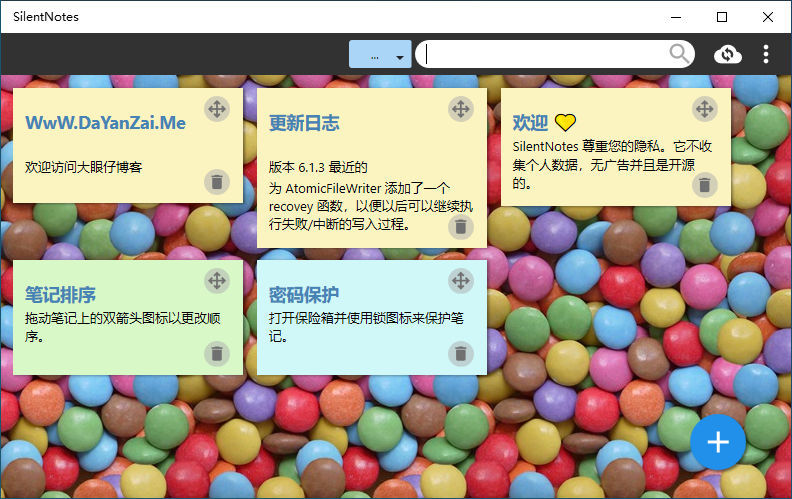Screen dimensions: 792x499
Task: Click trash icon on the 欢迎 note
Action: pos(705,184)
